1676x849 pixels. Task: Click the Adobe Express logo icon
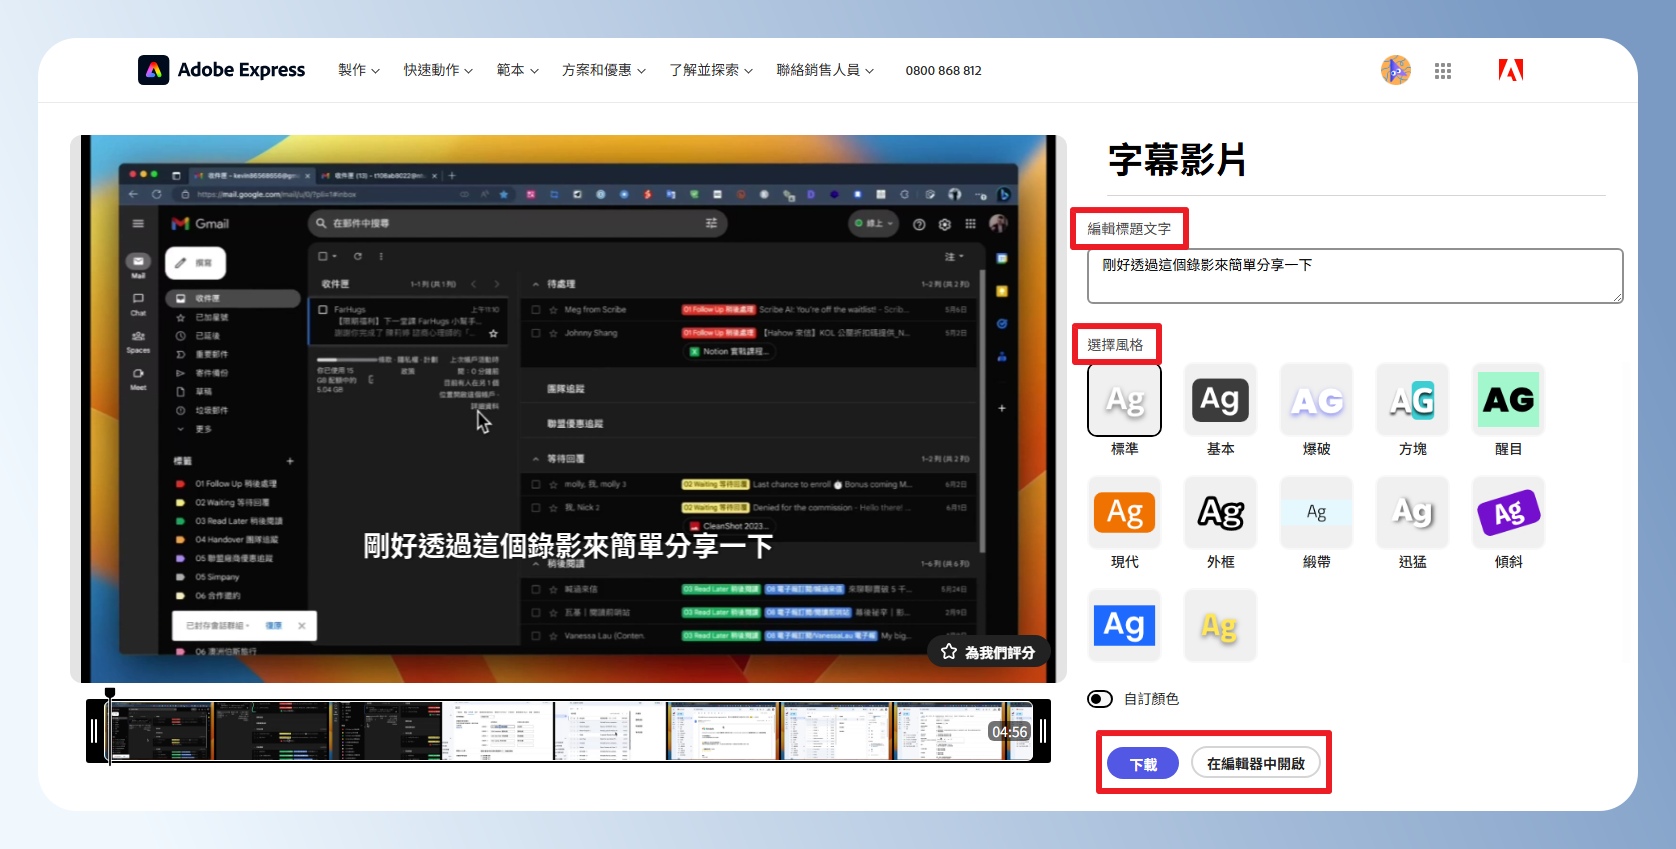pos(153,70)
